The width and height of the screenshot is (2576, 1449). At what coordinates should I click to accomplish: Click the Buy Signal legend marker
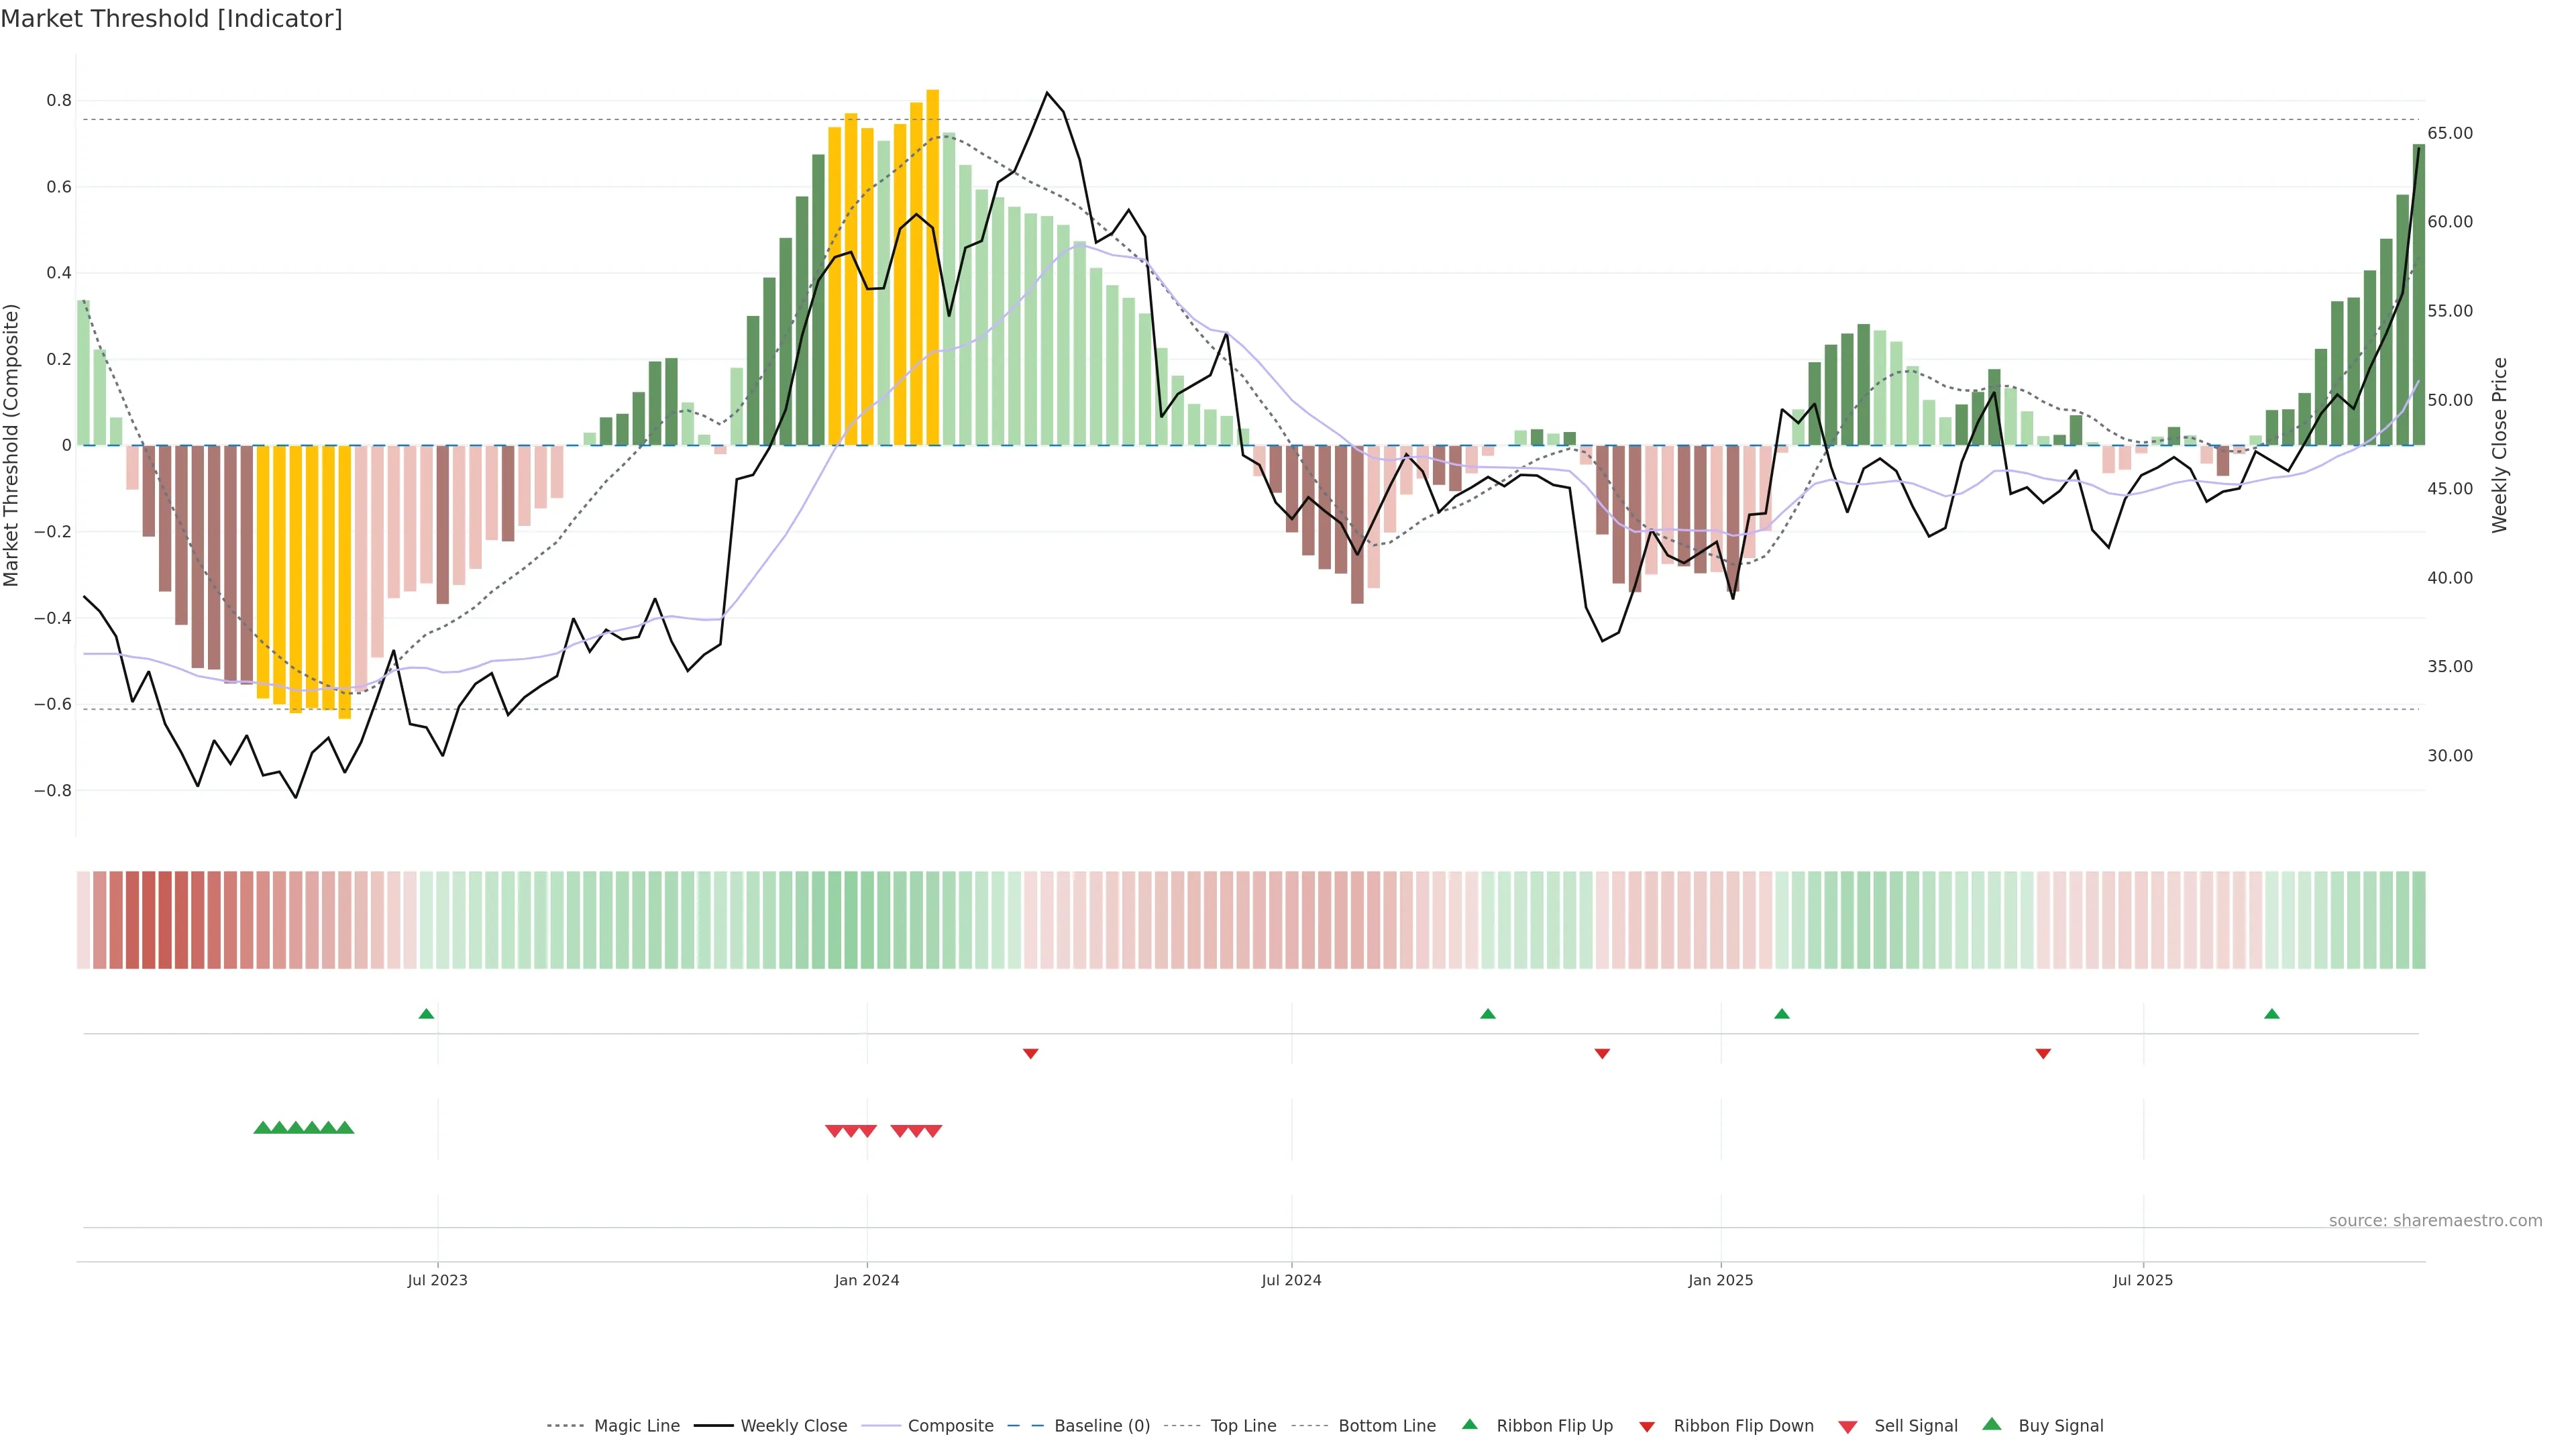[1992, 1425]
